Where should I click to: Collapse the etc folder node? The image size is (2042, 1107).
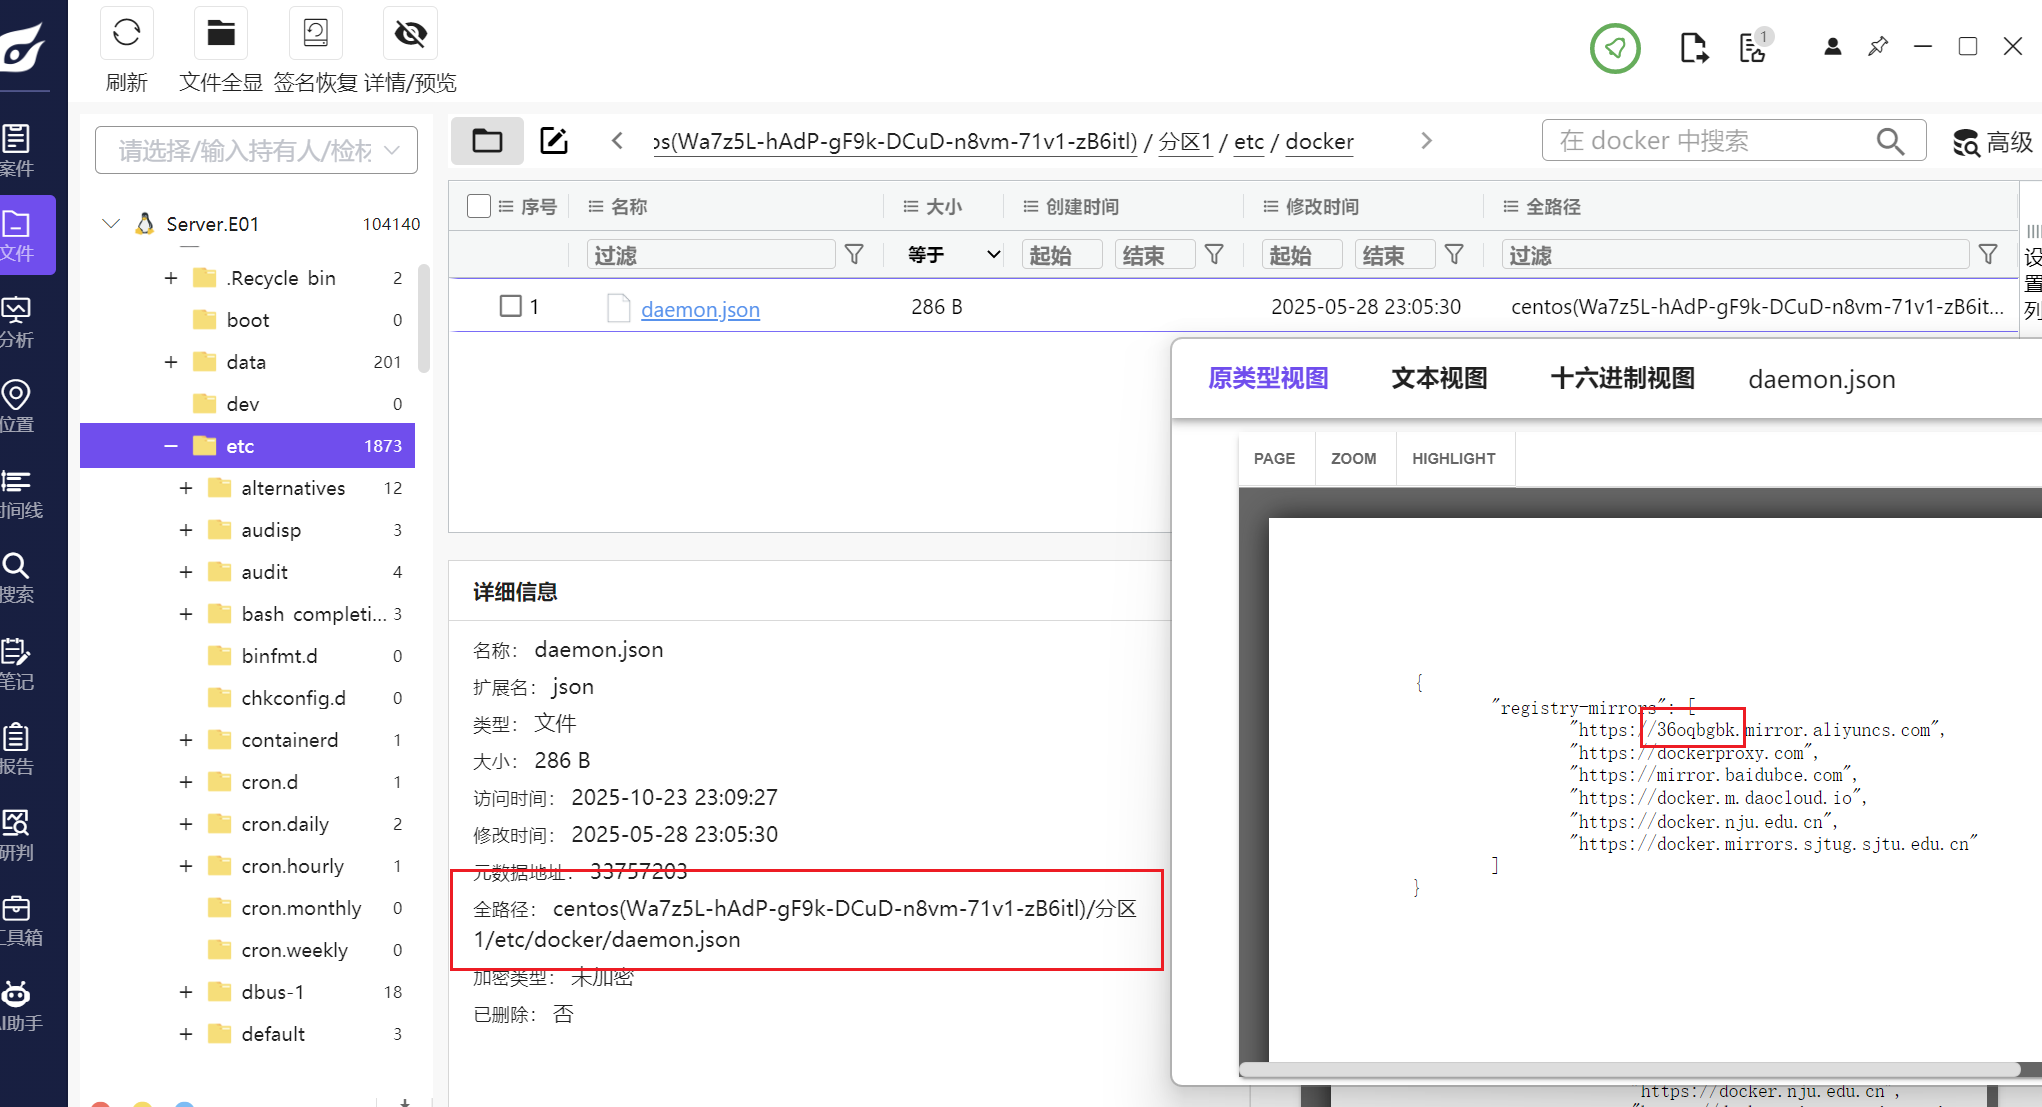(x=169, y=445)
